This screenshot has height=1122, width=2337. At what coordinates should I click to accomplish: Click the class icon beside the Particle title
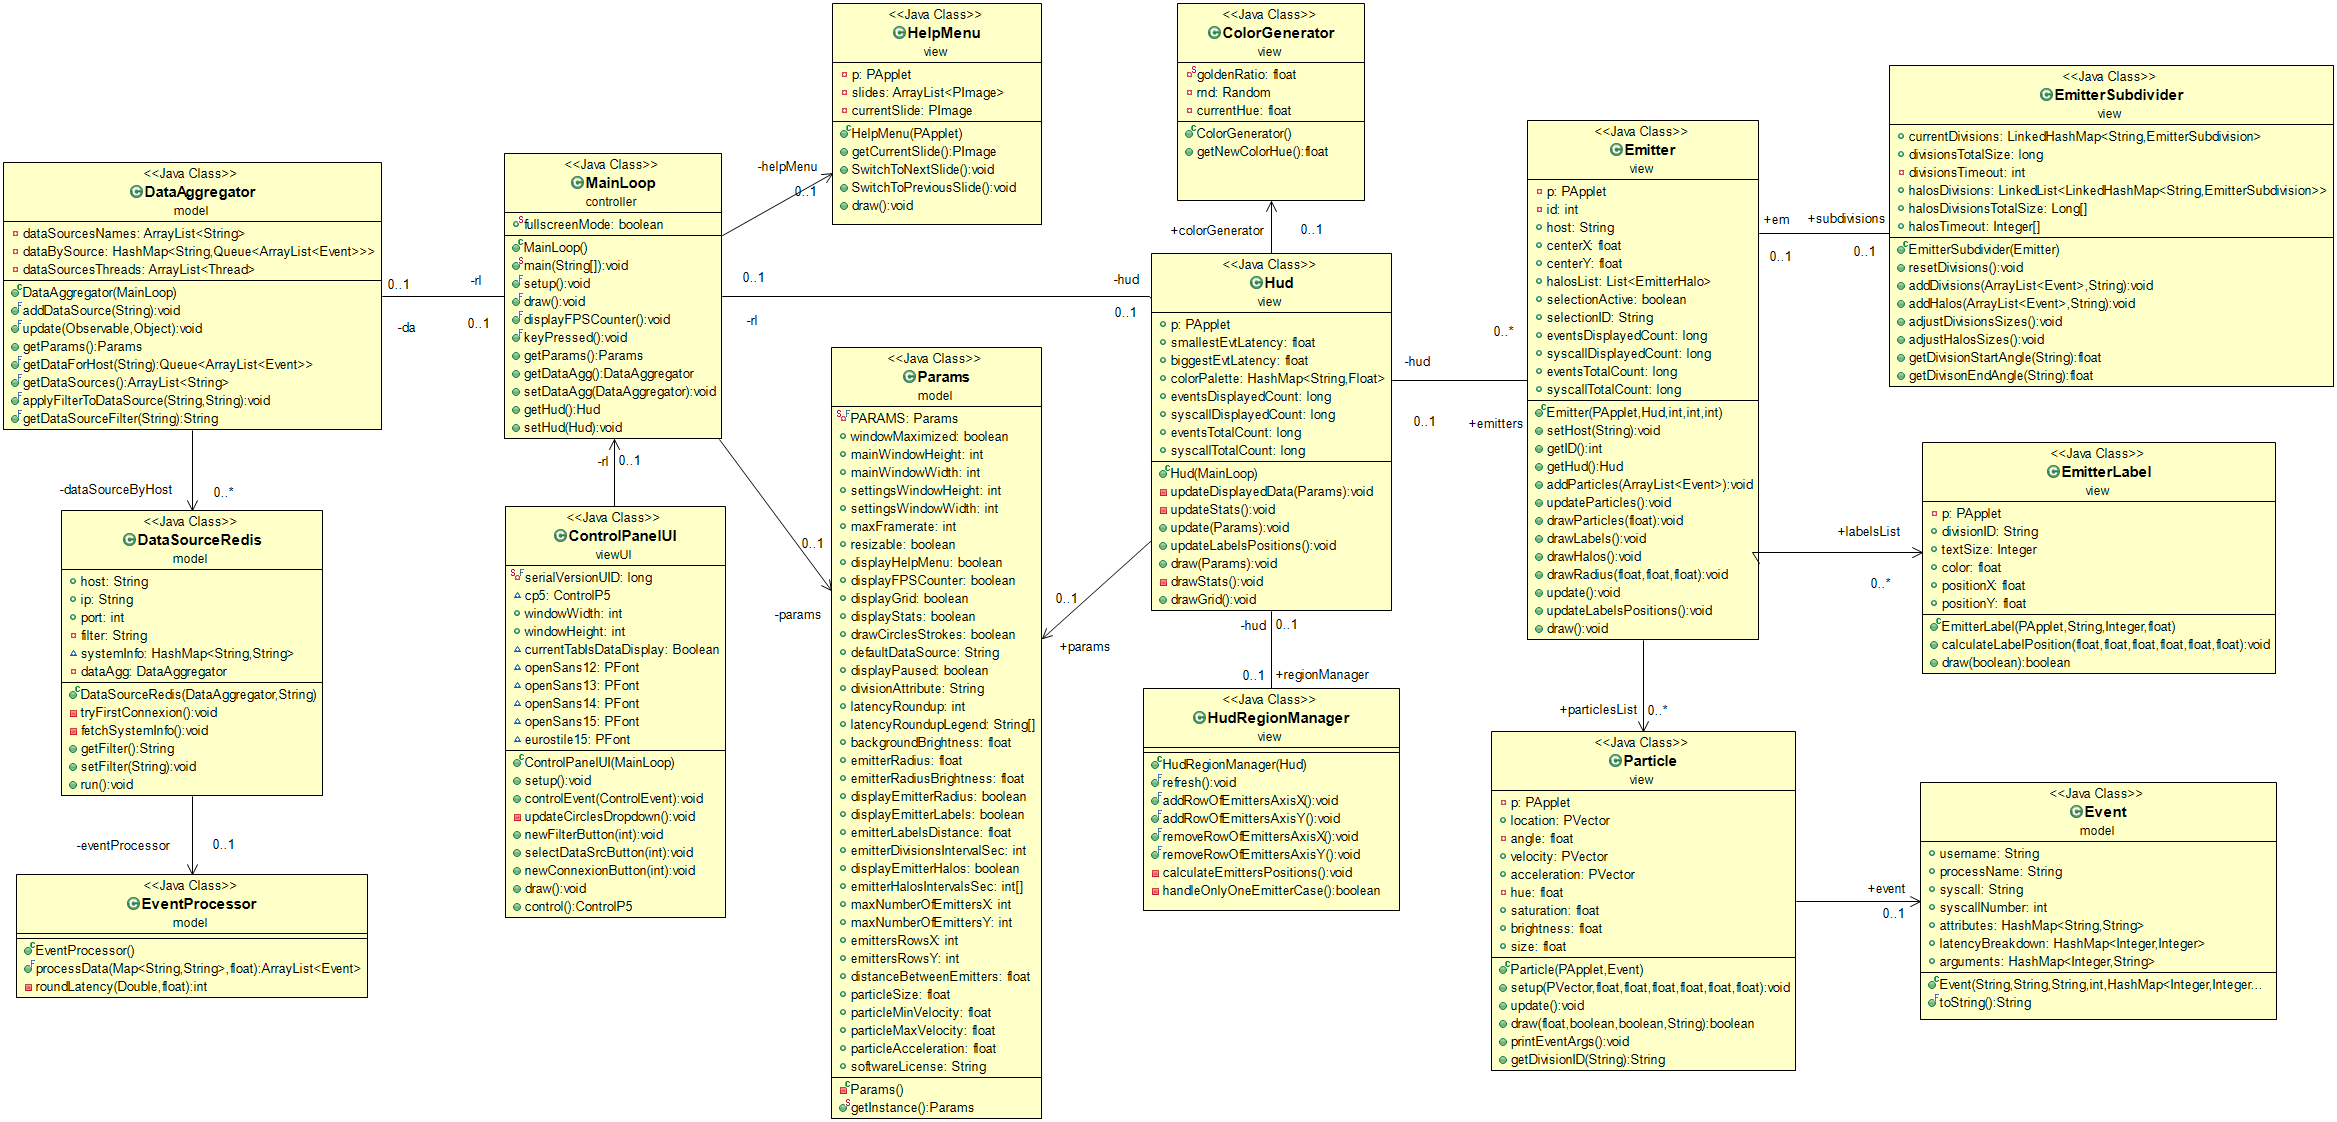pos(1615,761)
